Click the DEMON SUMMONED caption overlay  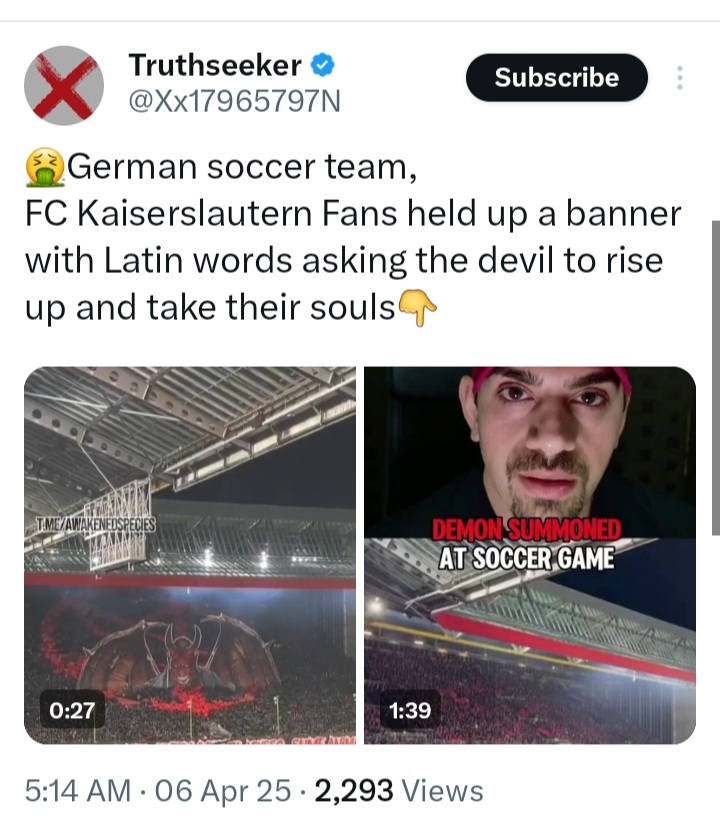(527, 544)
